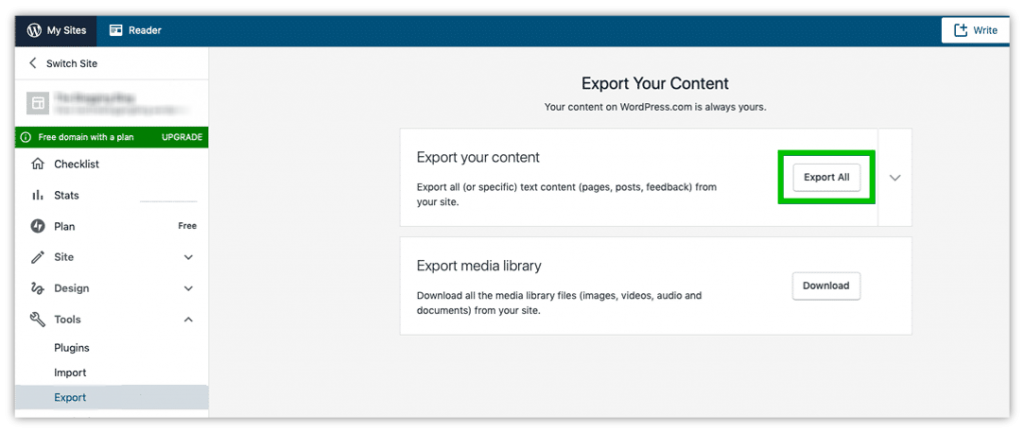The image size is (1024, 433).
Task: Click the back arrow beside Switch Site
Action: point(33,63)
